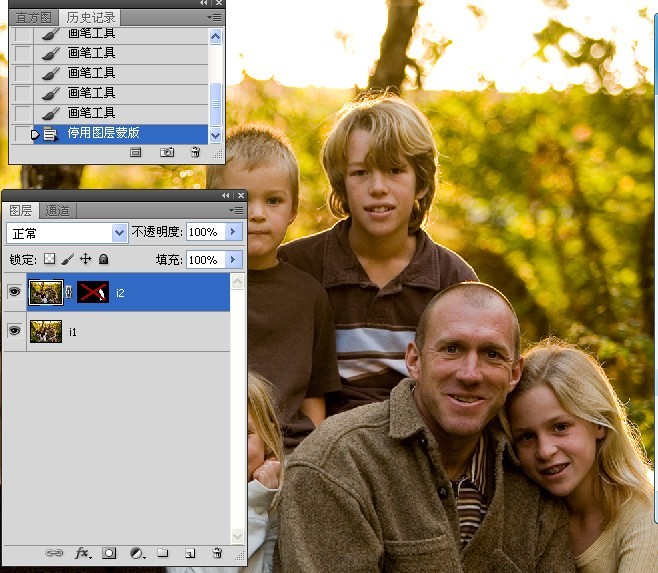Close the Layers panel
Screen dimensions: 658x573
pos(241,196)
